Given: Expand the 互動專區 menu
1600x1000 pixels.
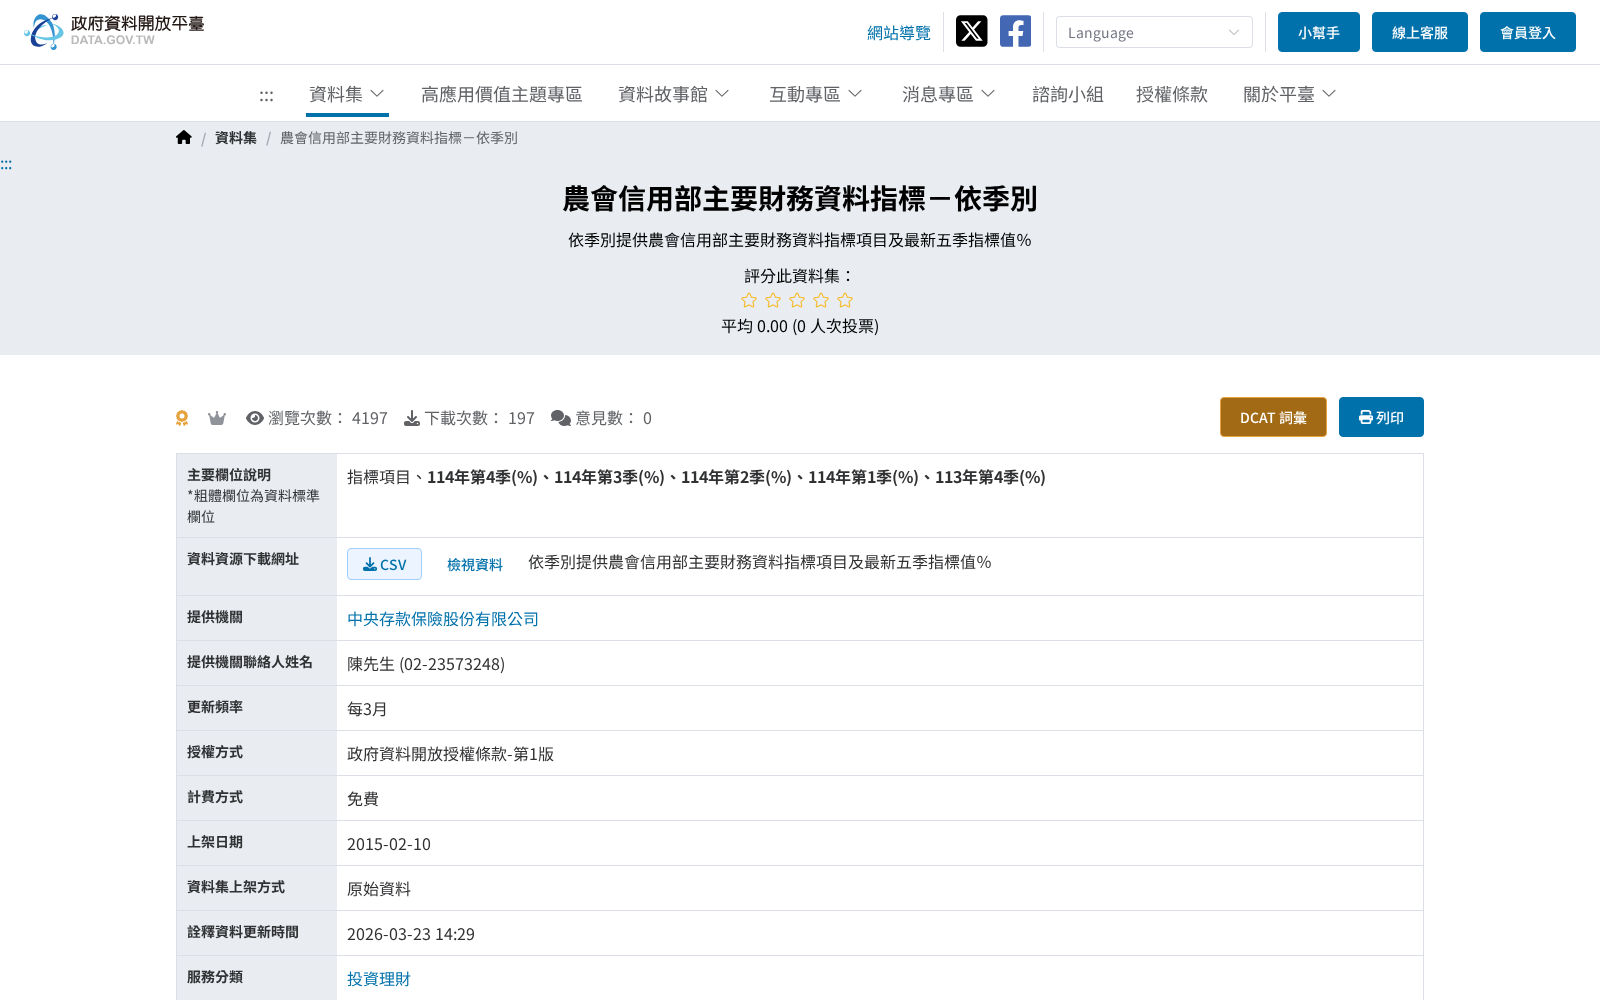Looking at the screenshot, I should (x=816, y=94).
